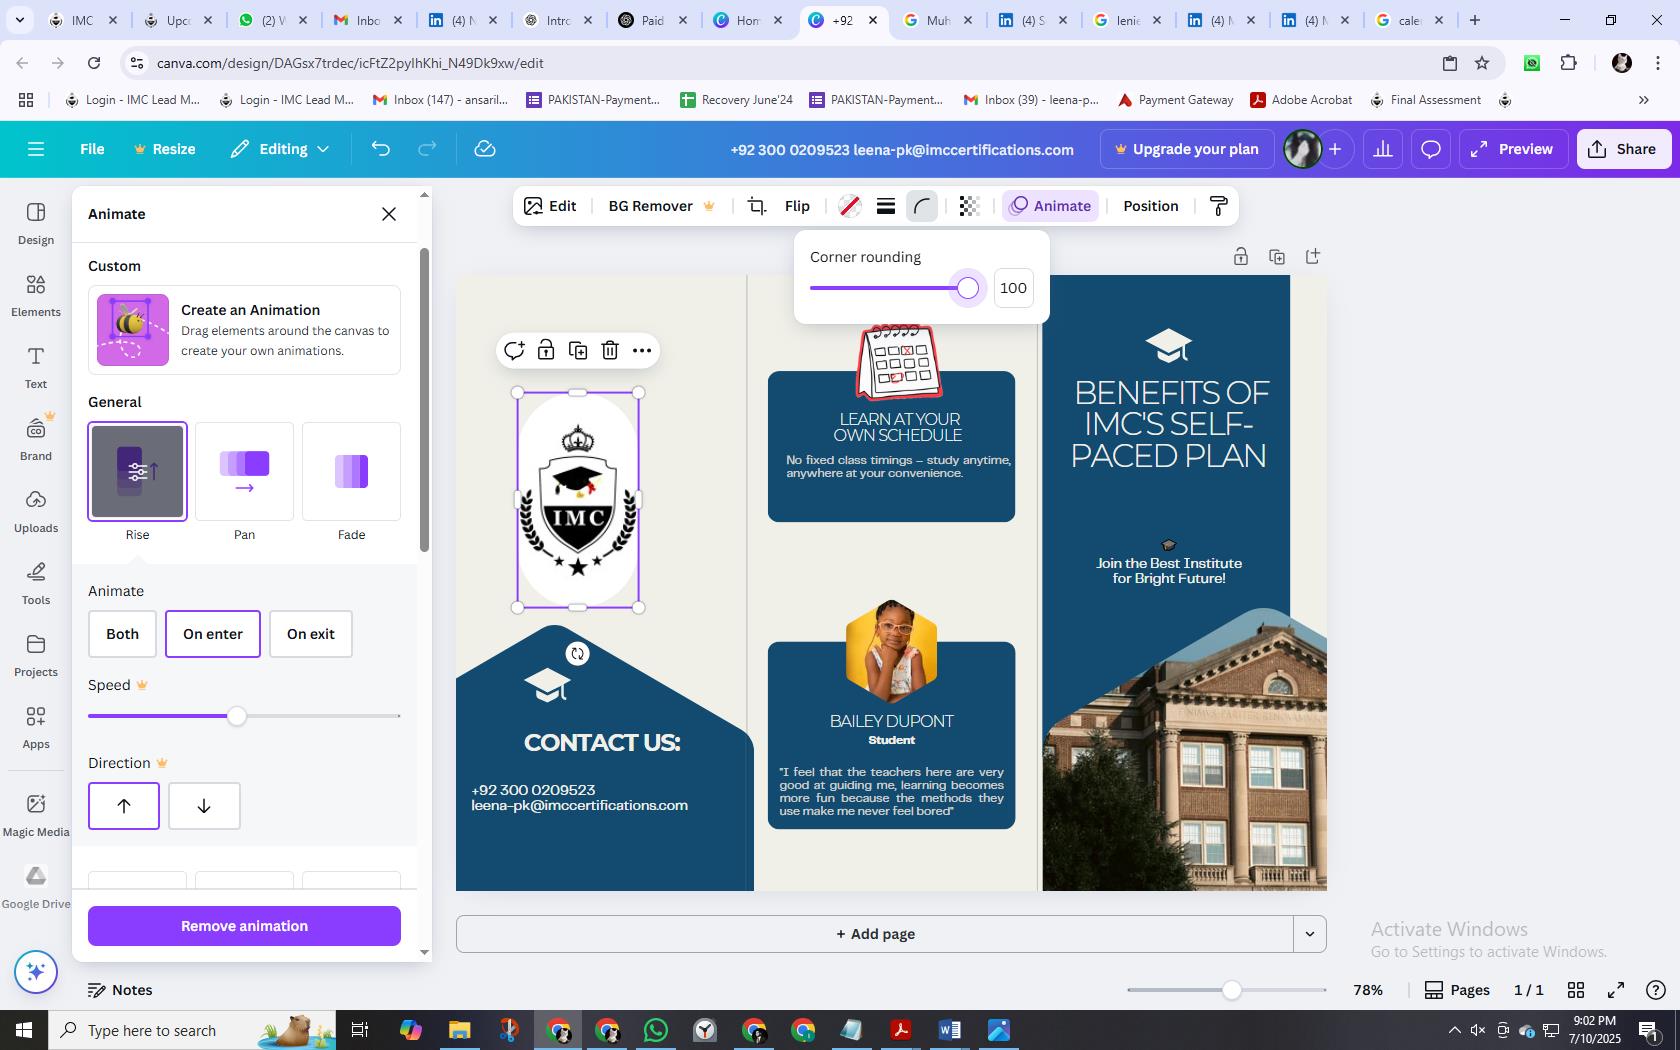Viewport: 1680px width, 1050px height.
Task: Open the Position panel
Action: [x=1150, y=206]
